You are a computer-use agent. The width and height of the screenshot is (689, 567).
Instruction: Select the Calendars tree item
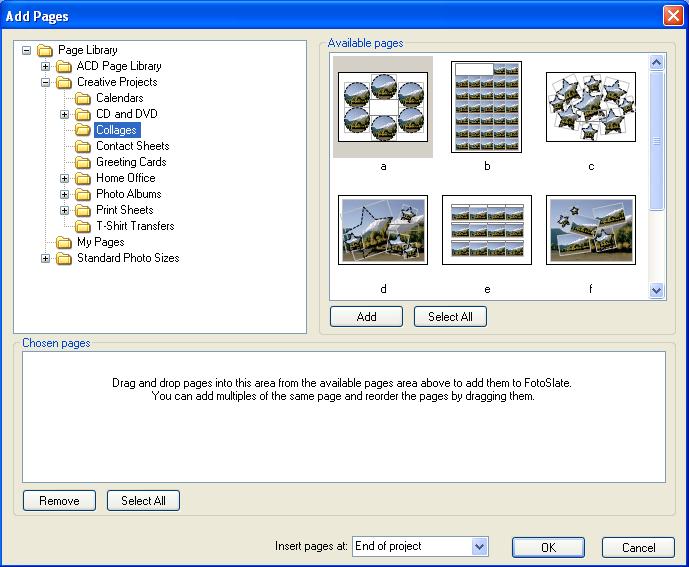(120, 98)
